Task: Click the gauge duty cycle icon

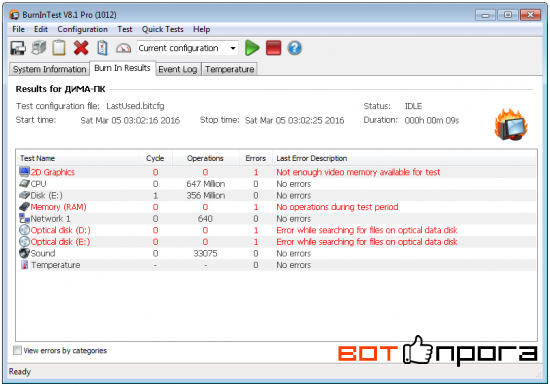Action: coord(123,48)
